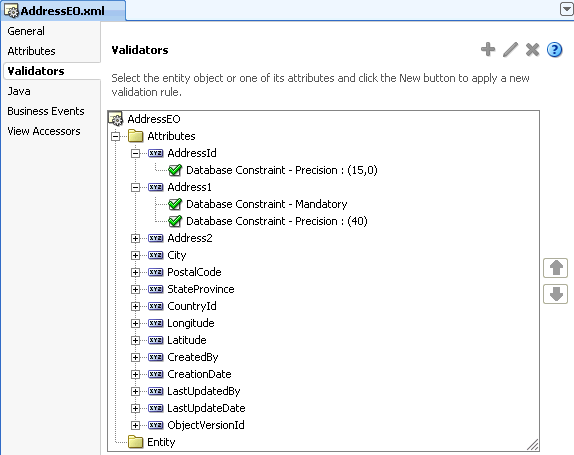Image resolution: width=574 pixels, height=455 pixels.
Task: Click the CreationDate attribute icon
Action: tap(156, 374)
